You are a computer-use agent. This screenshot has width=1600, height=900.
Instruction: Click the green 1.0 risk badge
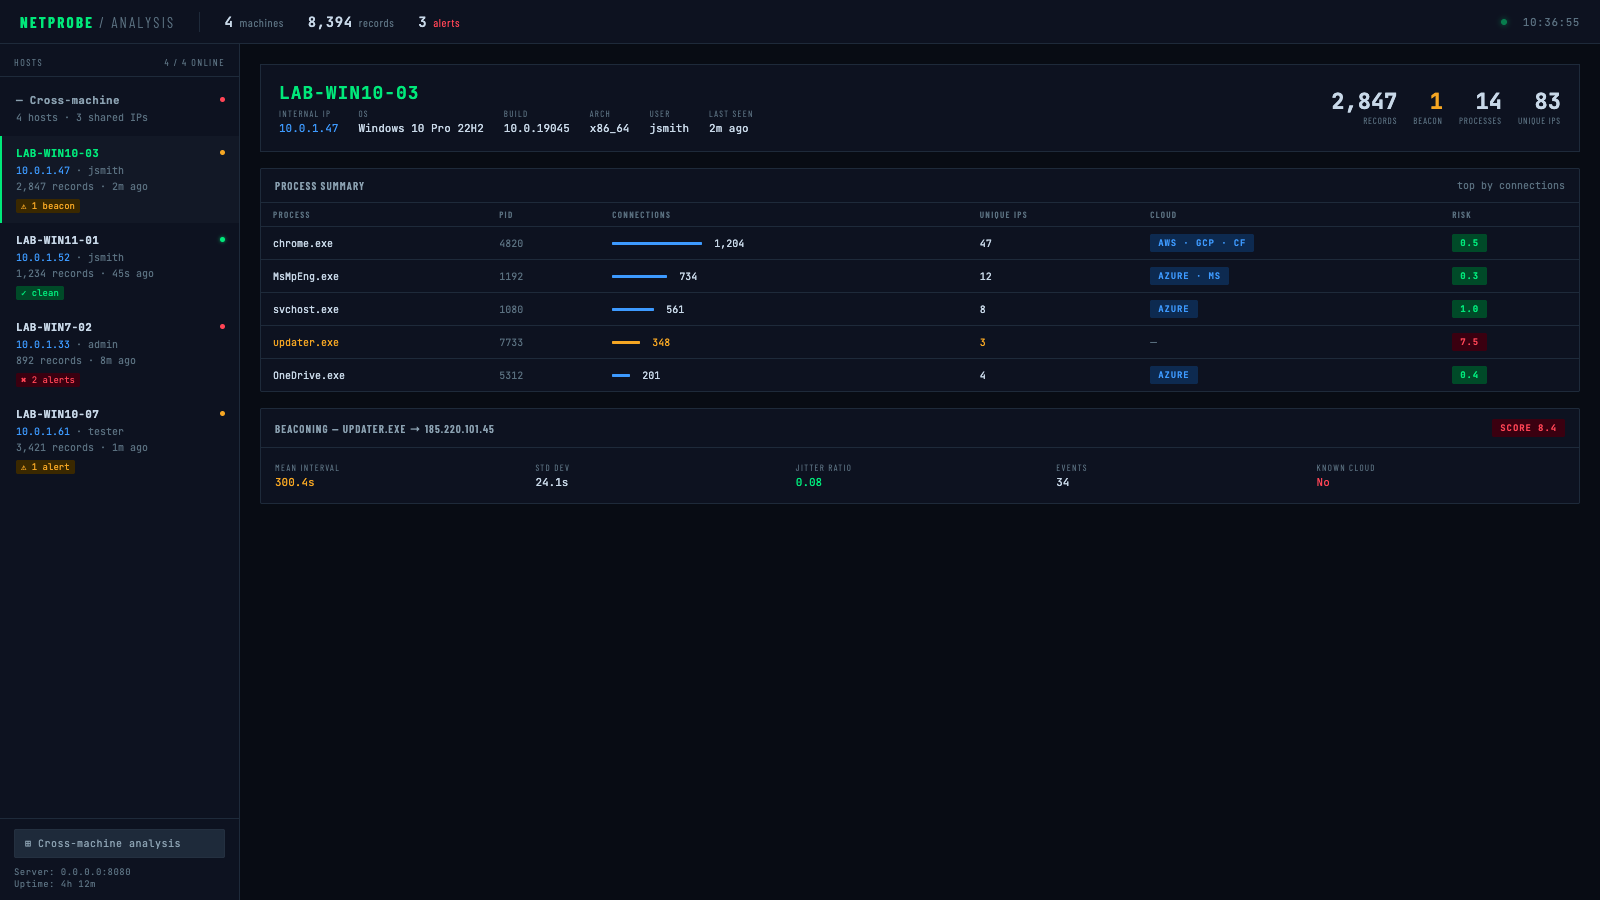coord(1469,309)
